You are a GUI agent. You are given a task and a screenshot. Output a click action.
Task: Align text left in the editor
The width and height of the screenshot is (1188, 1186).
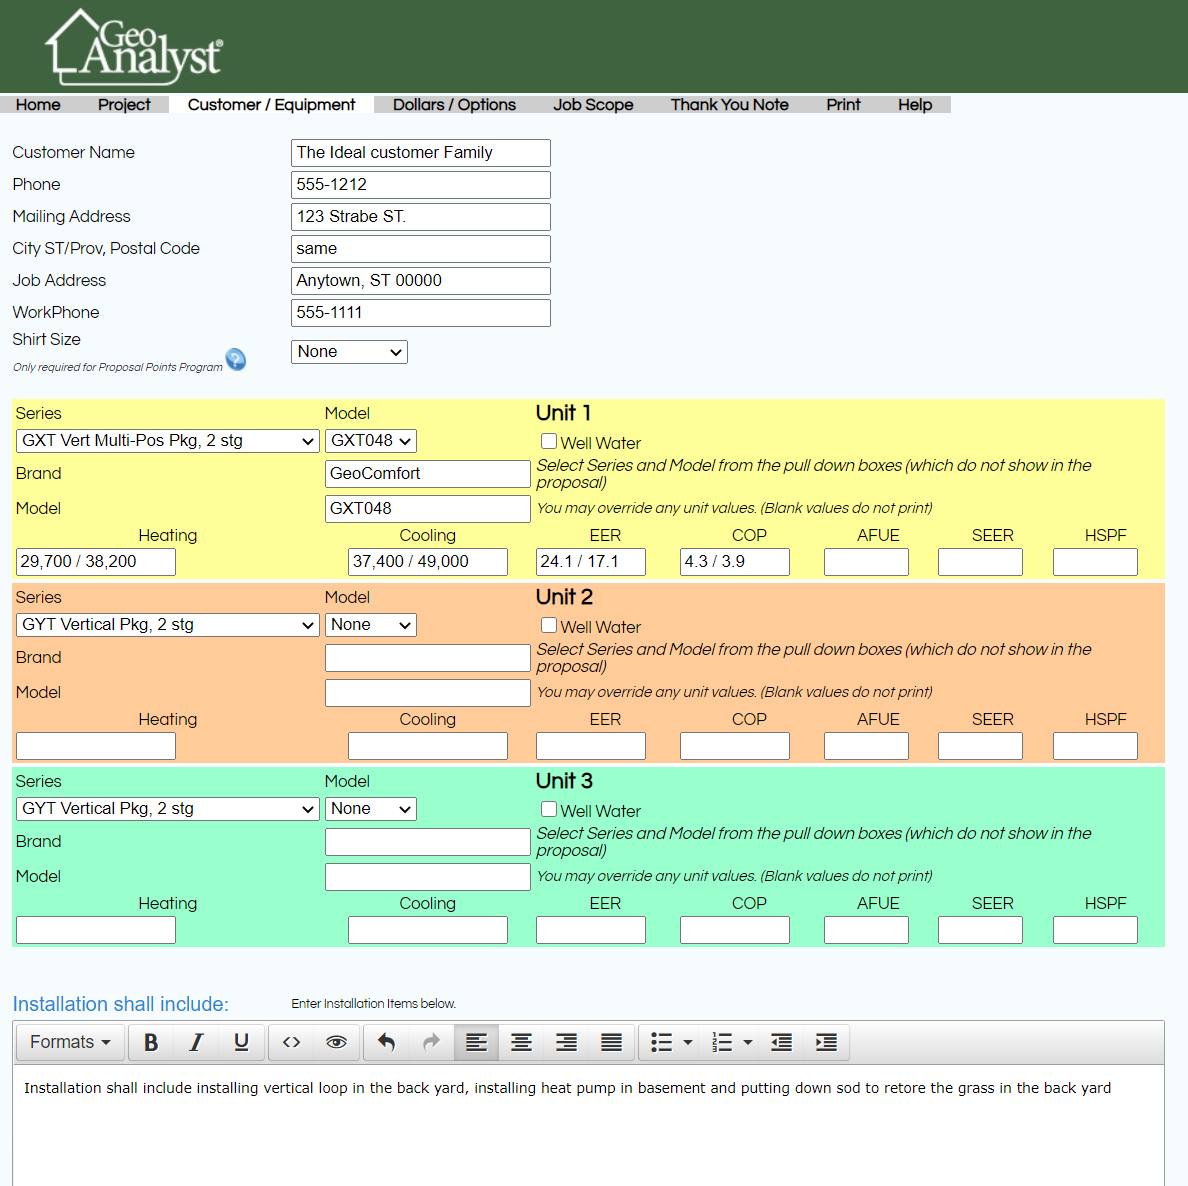(x=476, y=1043)
